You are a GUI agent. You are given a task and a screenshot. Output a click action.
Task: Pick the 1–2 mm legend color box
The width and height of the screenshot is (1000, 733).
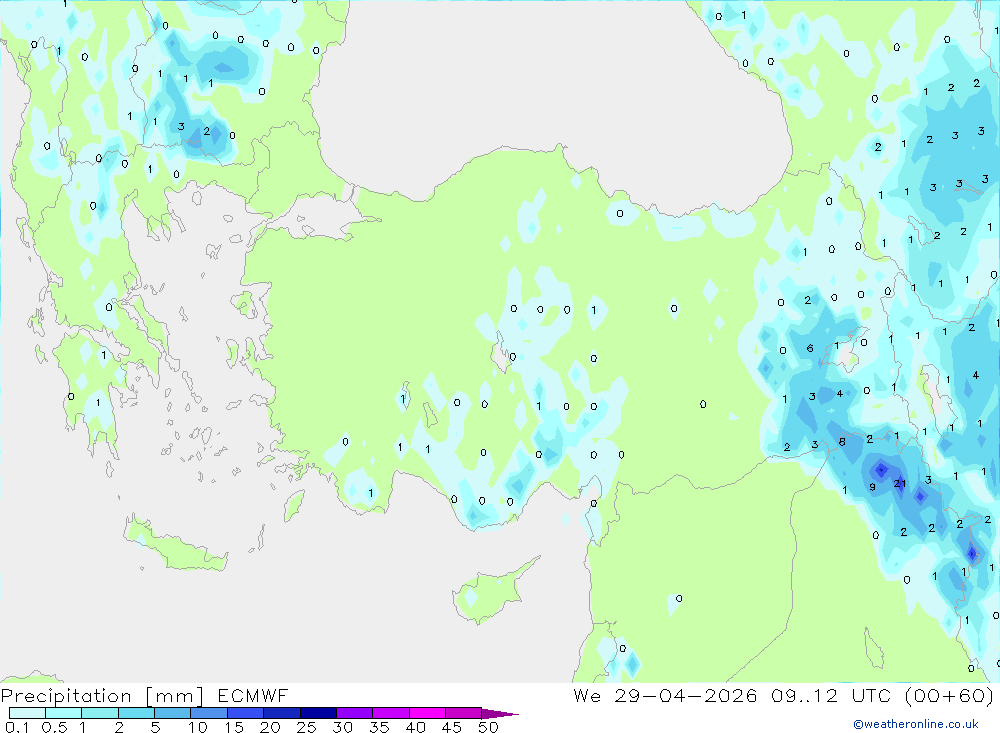click(x=99, y=713)
